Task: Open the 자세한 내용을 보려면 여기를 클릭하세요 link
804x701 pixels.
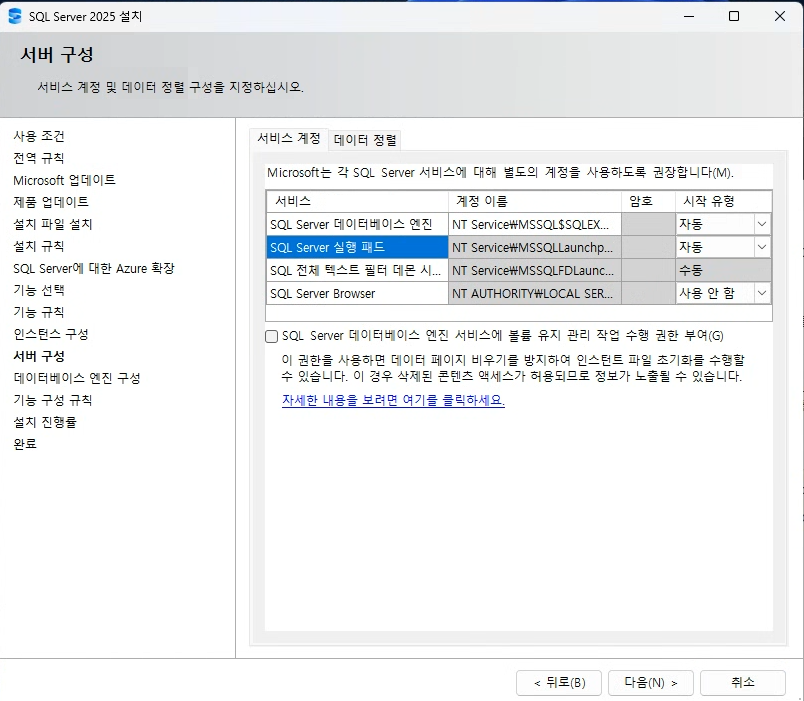Action: click(x=393, y=400)
